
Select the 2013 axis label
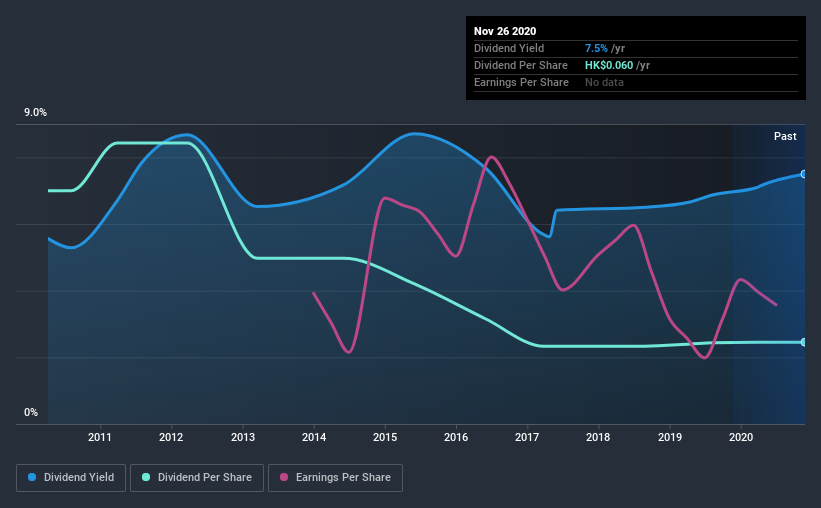coord(243,437)
